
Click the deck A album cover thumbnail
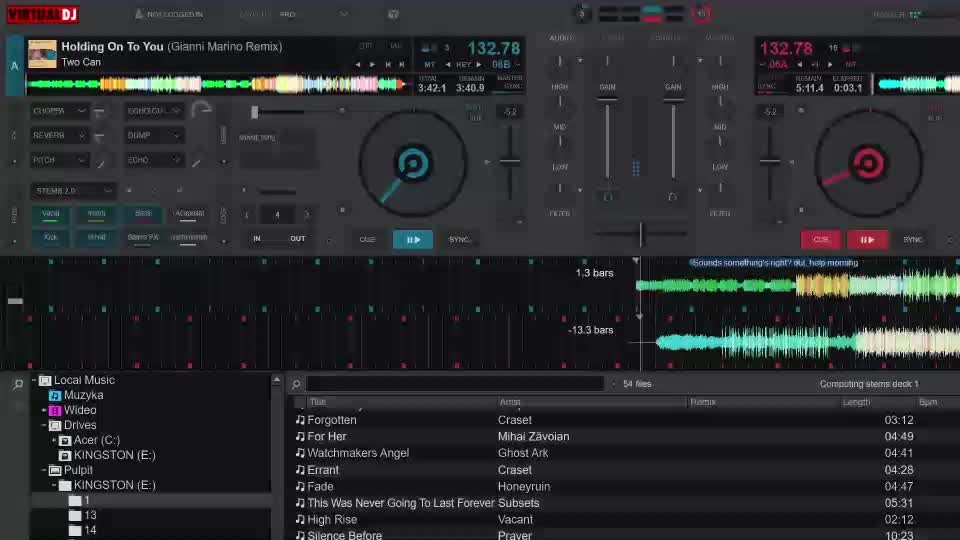[42, 54]
